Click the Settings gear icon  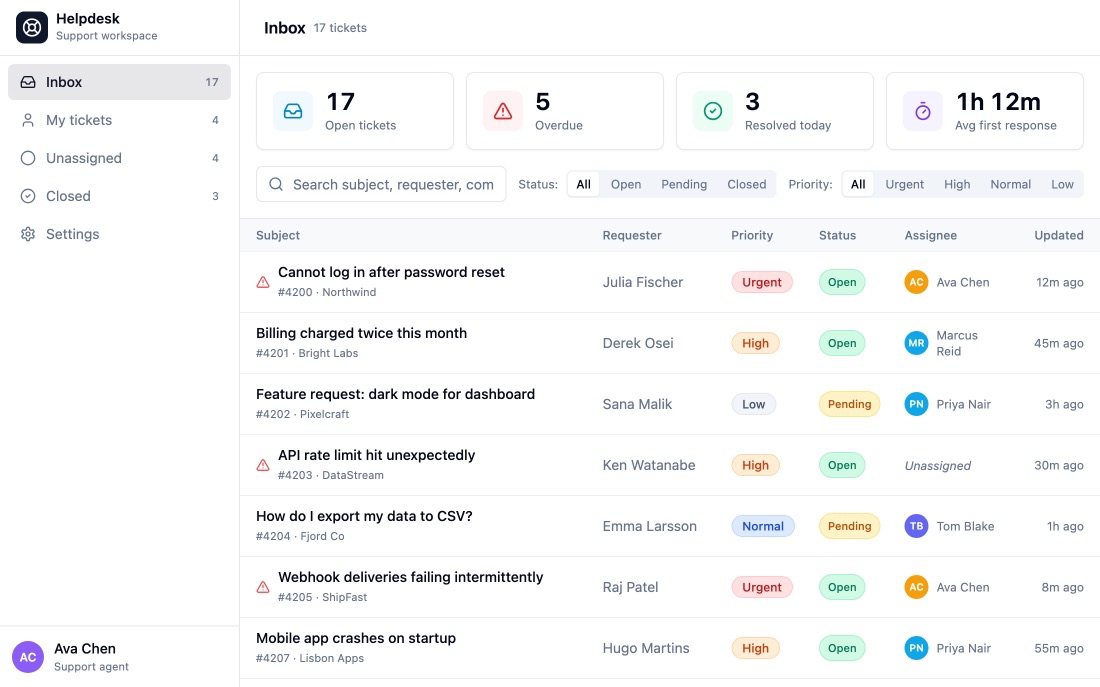click(28, 234)
